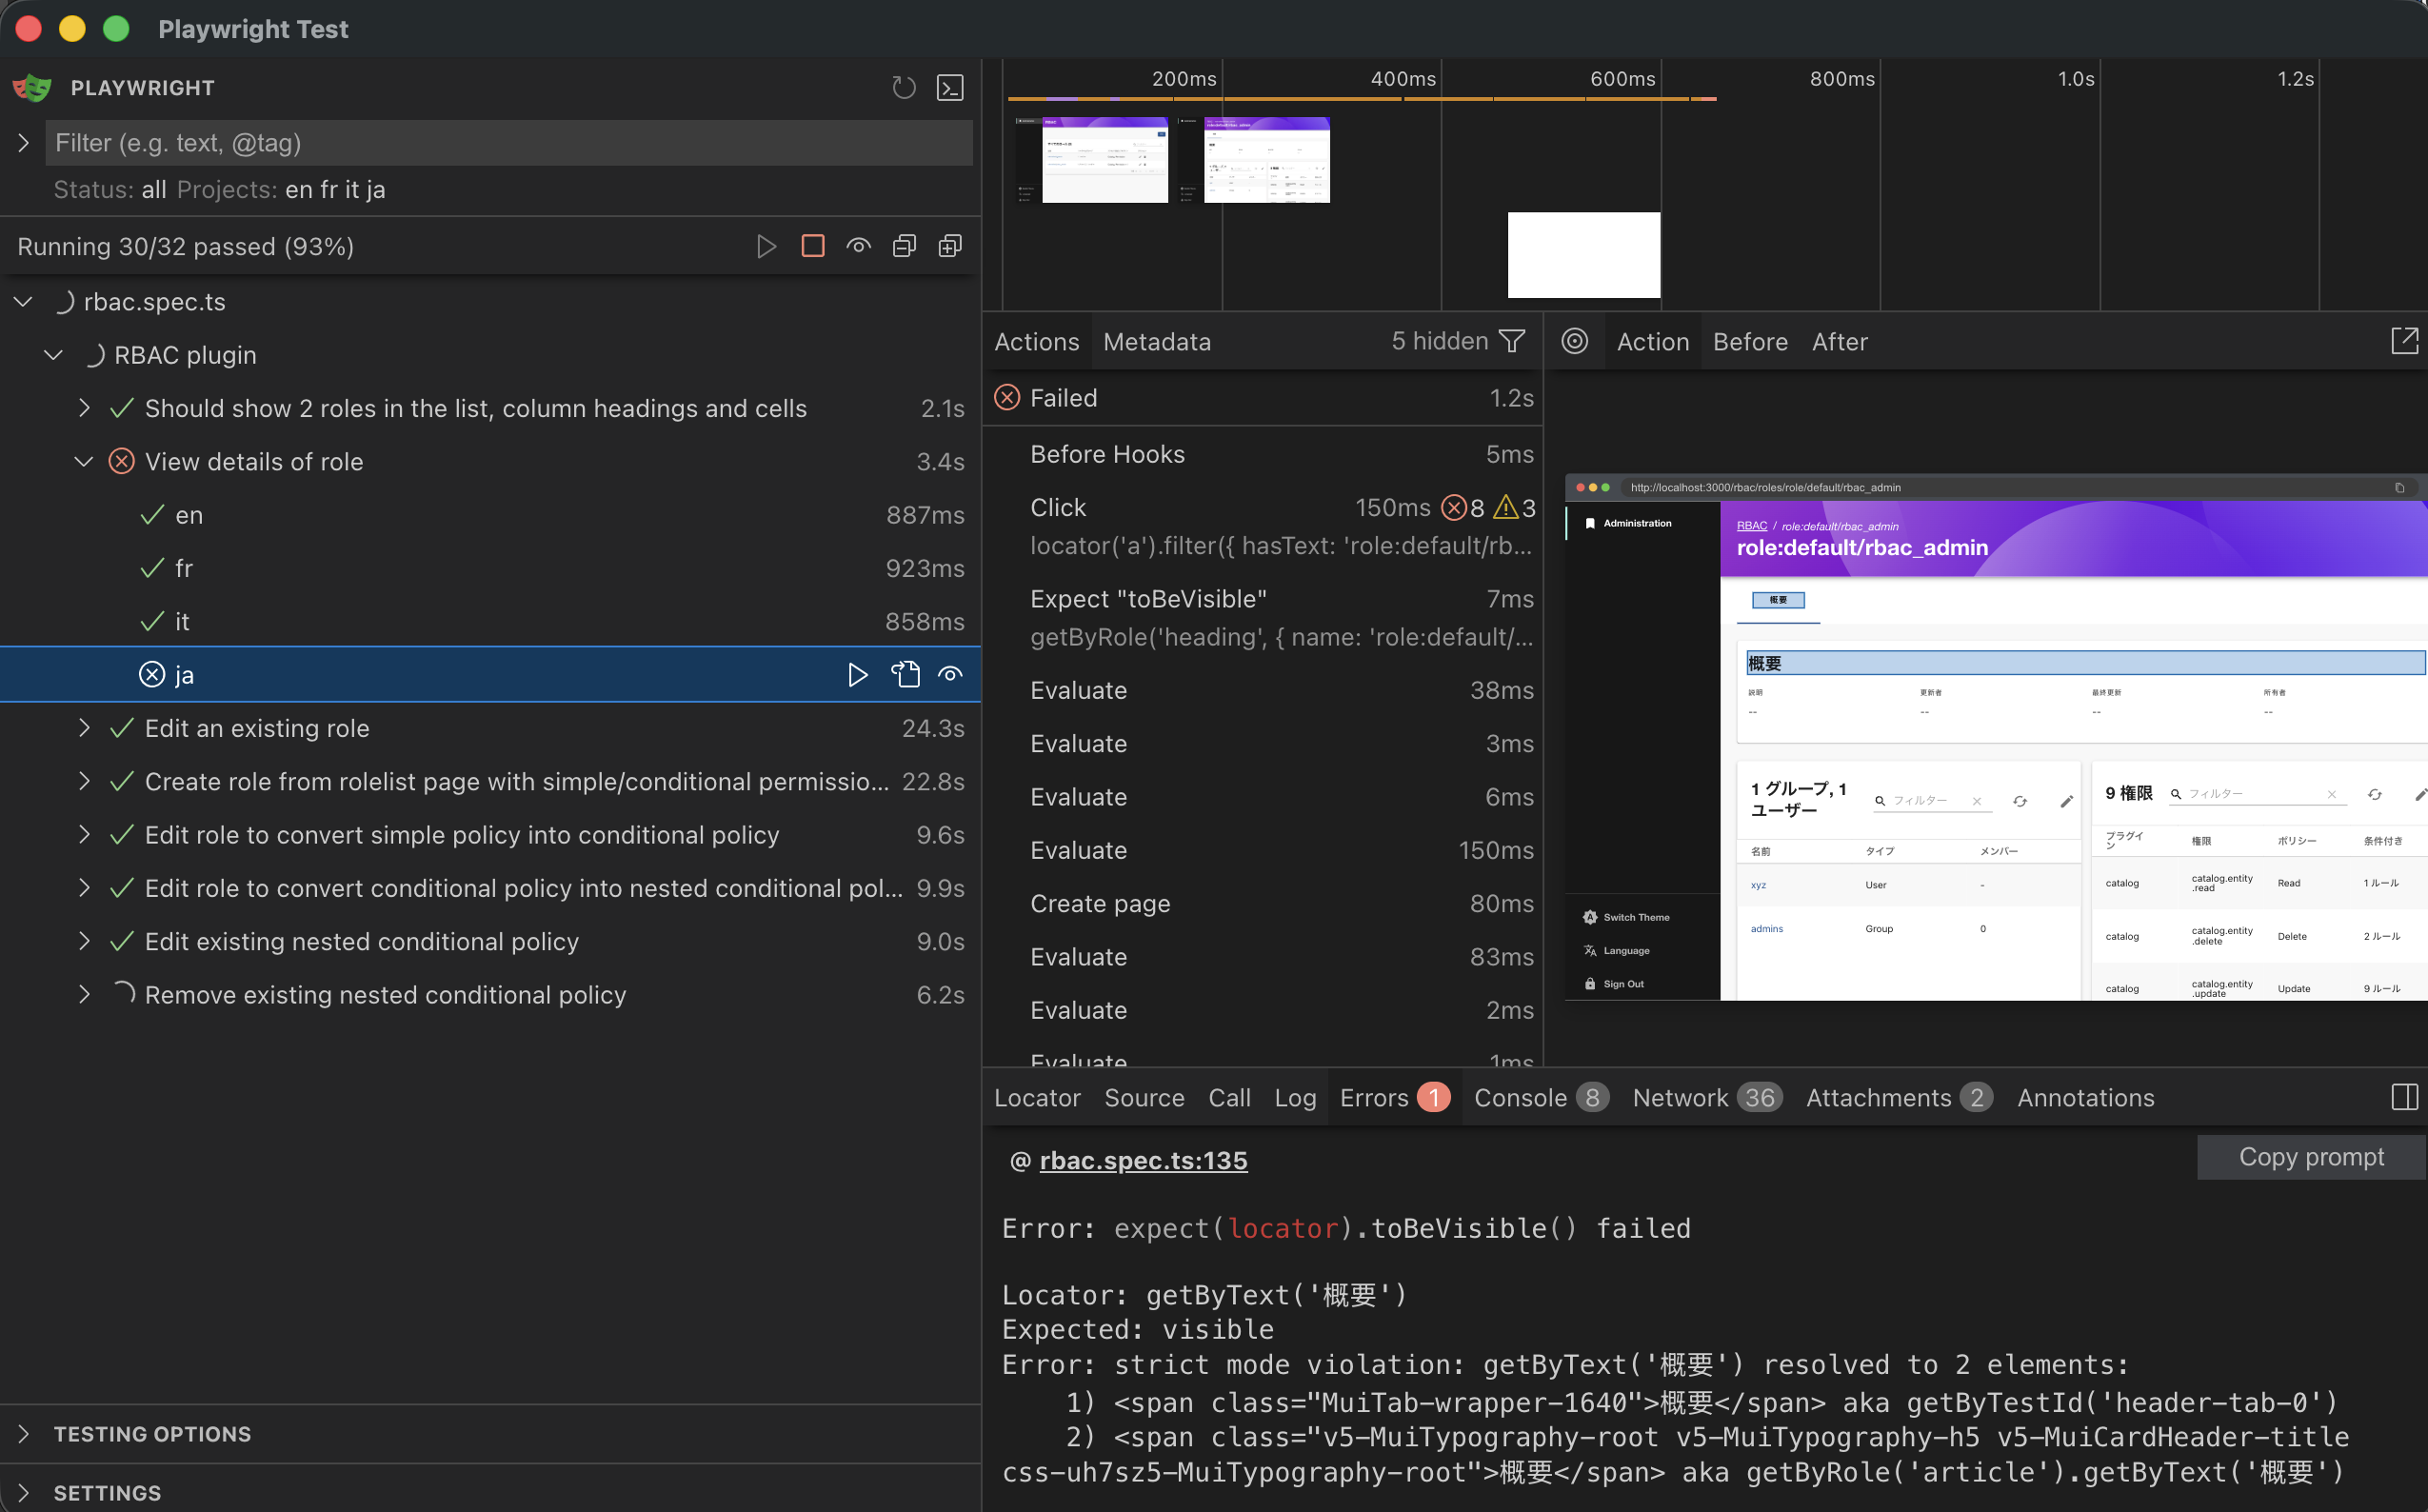Focus the test filter text field
This screenshot has width=2428, height=1512.
click(509, 143)
